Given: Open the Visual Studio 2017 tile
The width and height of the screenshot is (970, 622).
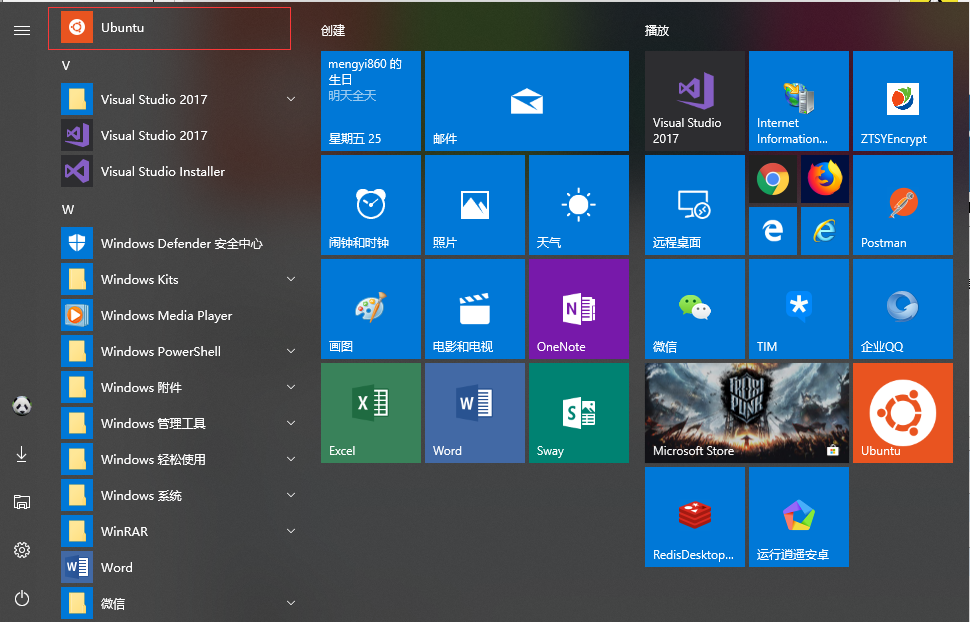Looking at the screenshot, I should point(695,101).
